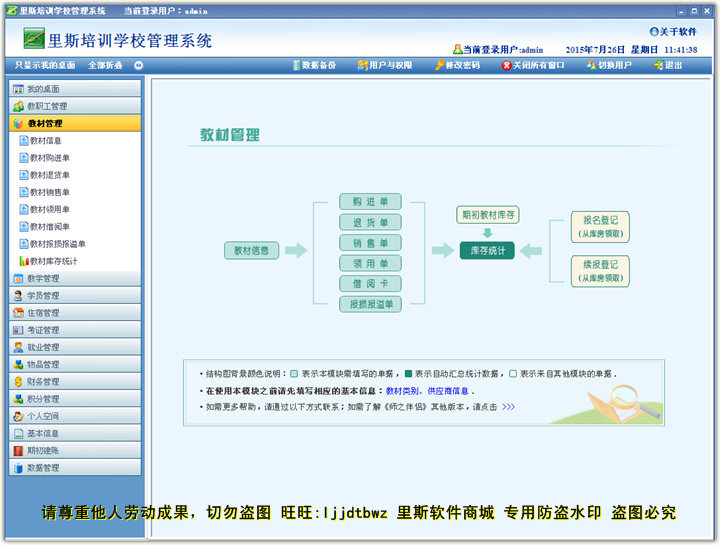The image size is (720, 545).
Task: Expand 考证管理 sidebar section
Action: tap(75, 330)
